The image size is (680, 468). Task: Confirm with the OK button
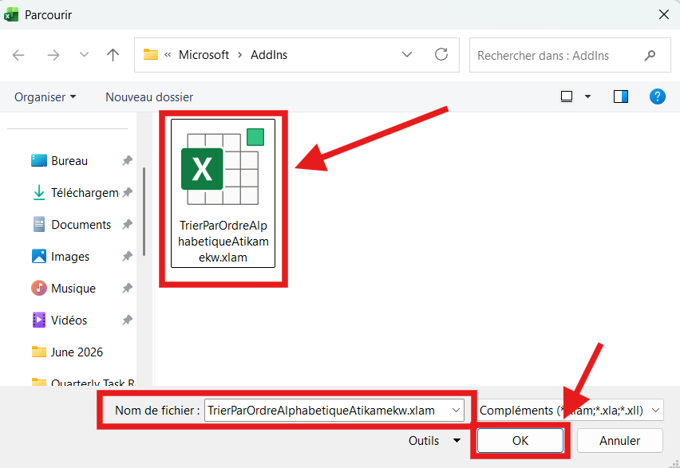(520, 441)
